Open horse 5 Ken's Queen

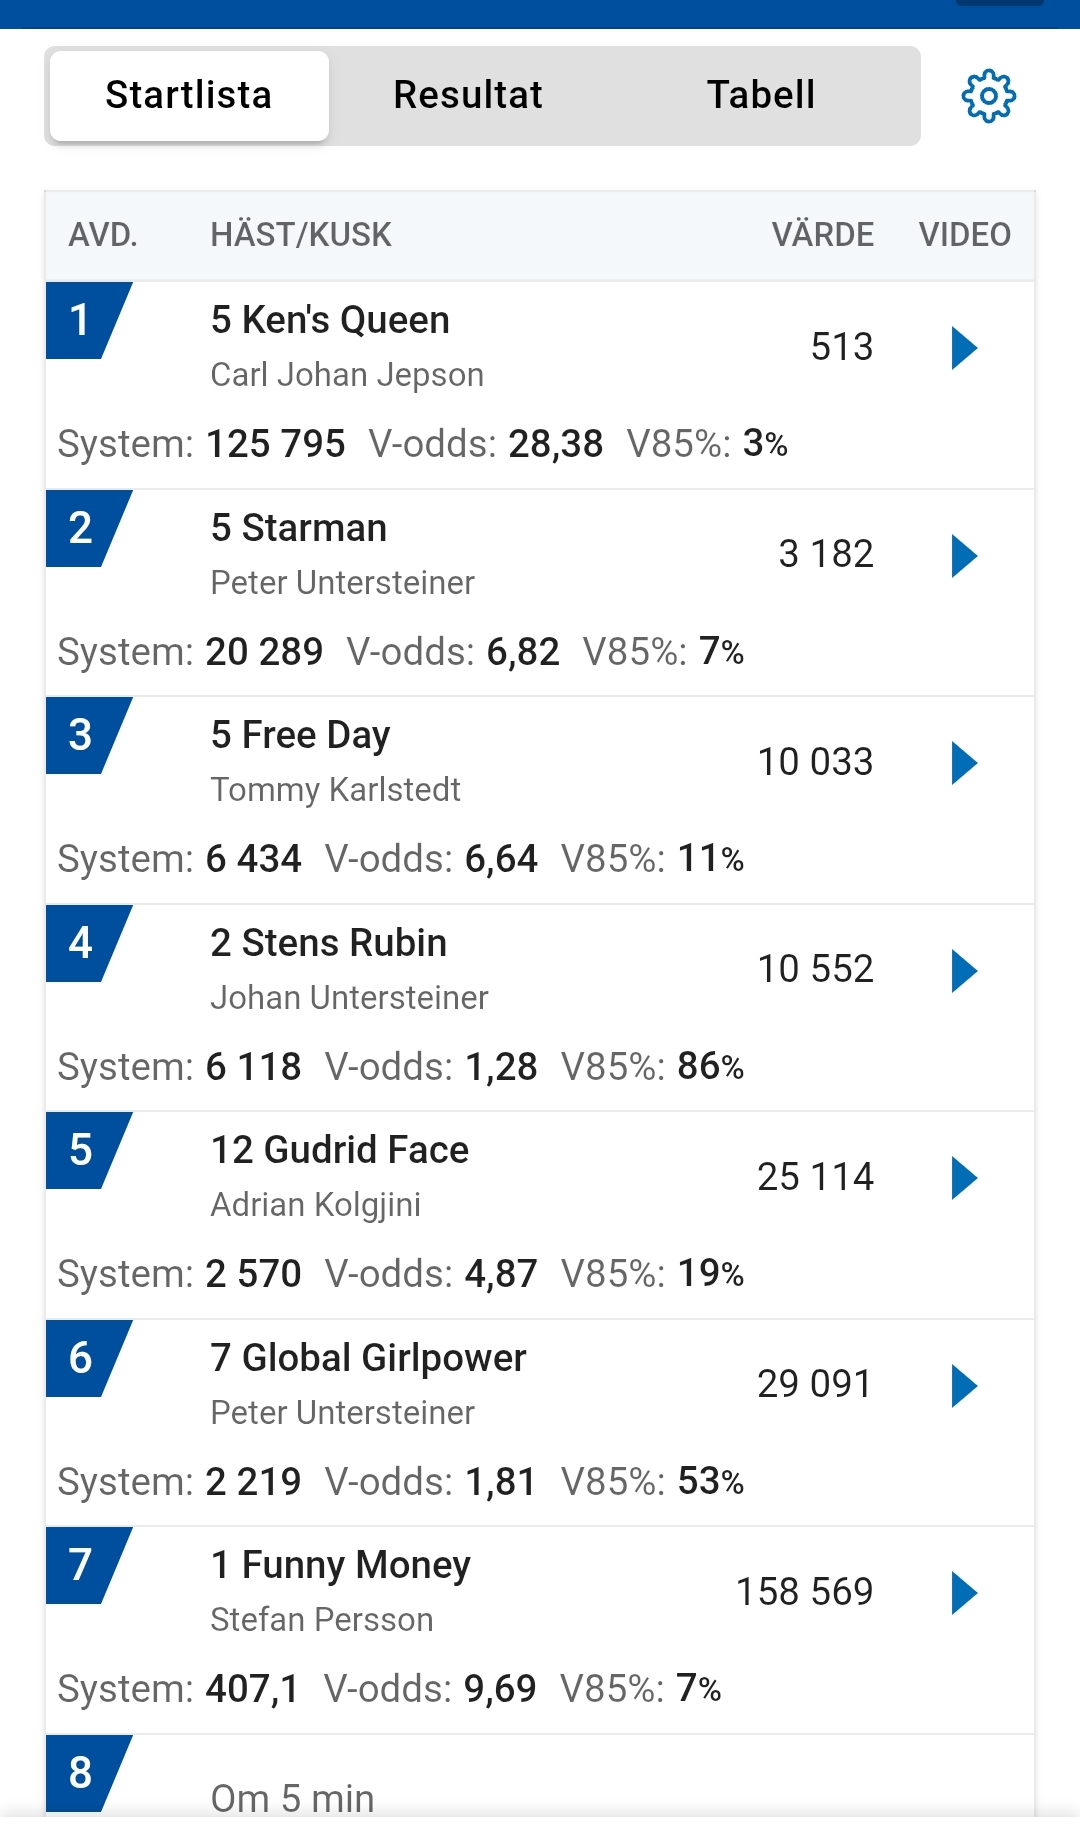[330, 321]
